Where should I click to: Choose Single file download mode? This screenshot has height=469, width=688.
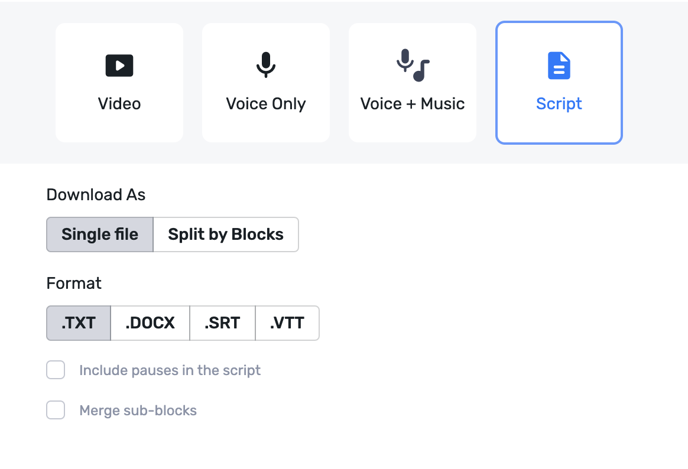pyautogui.click(x=100, y=234)
